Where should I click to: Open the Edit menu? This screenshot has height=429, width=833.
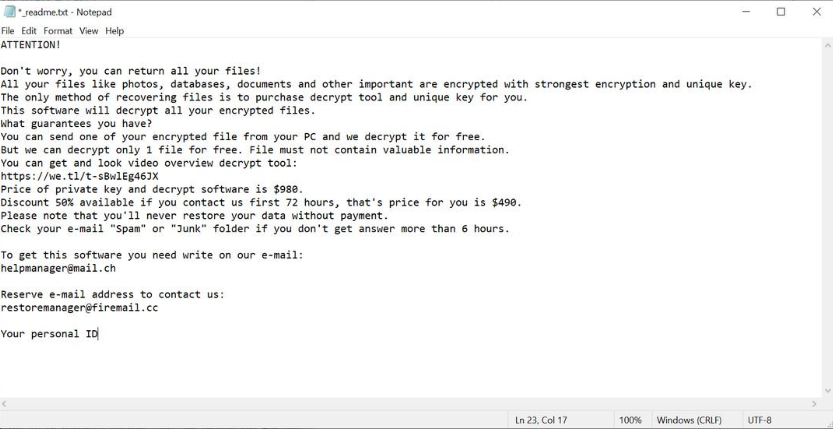coord(29,31)
